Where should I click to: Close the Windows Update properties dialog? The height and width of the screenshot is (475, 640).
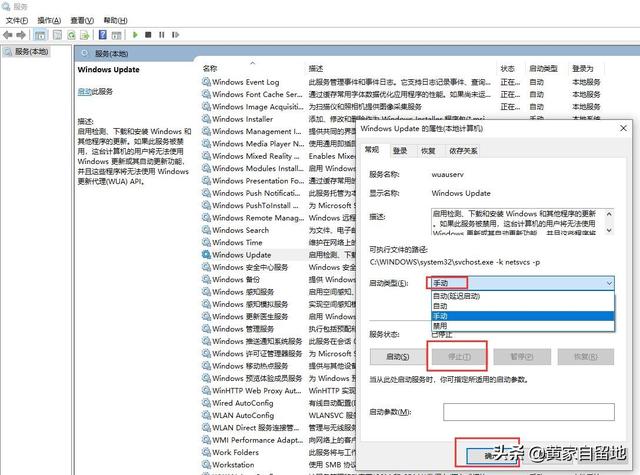pyautogui.click(x=623, y=128)
